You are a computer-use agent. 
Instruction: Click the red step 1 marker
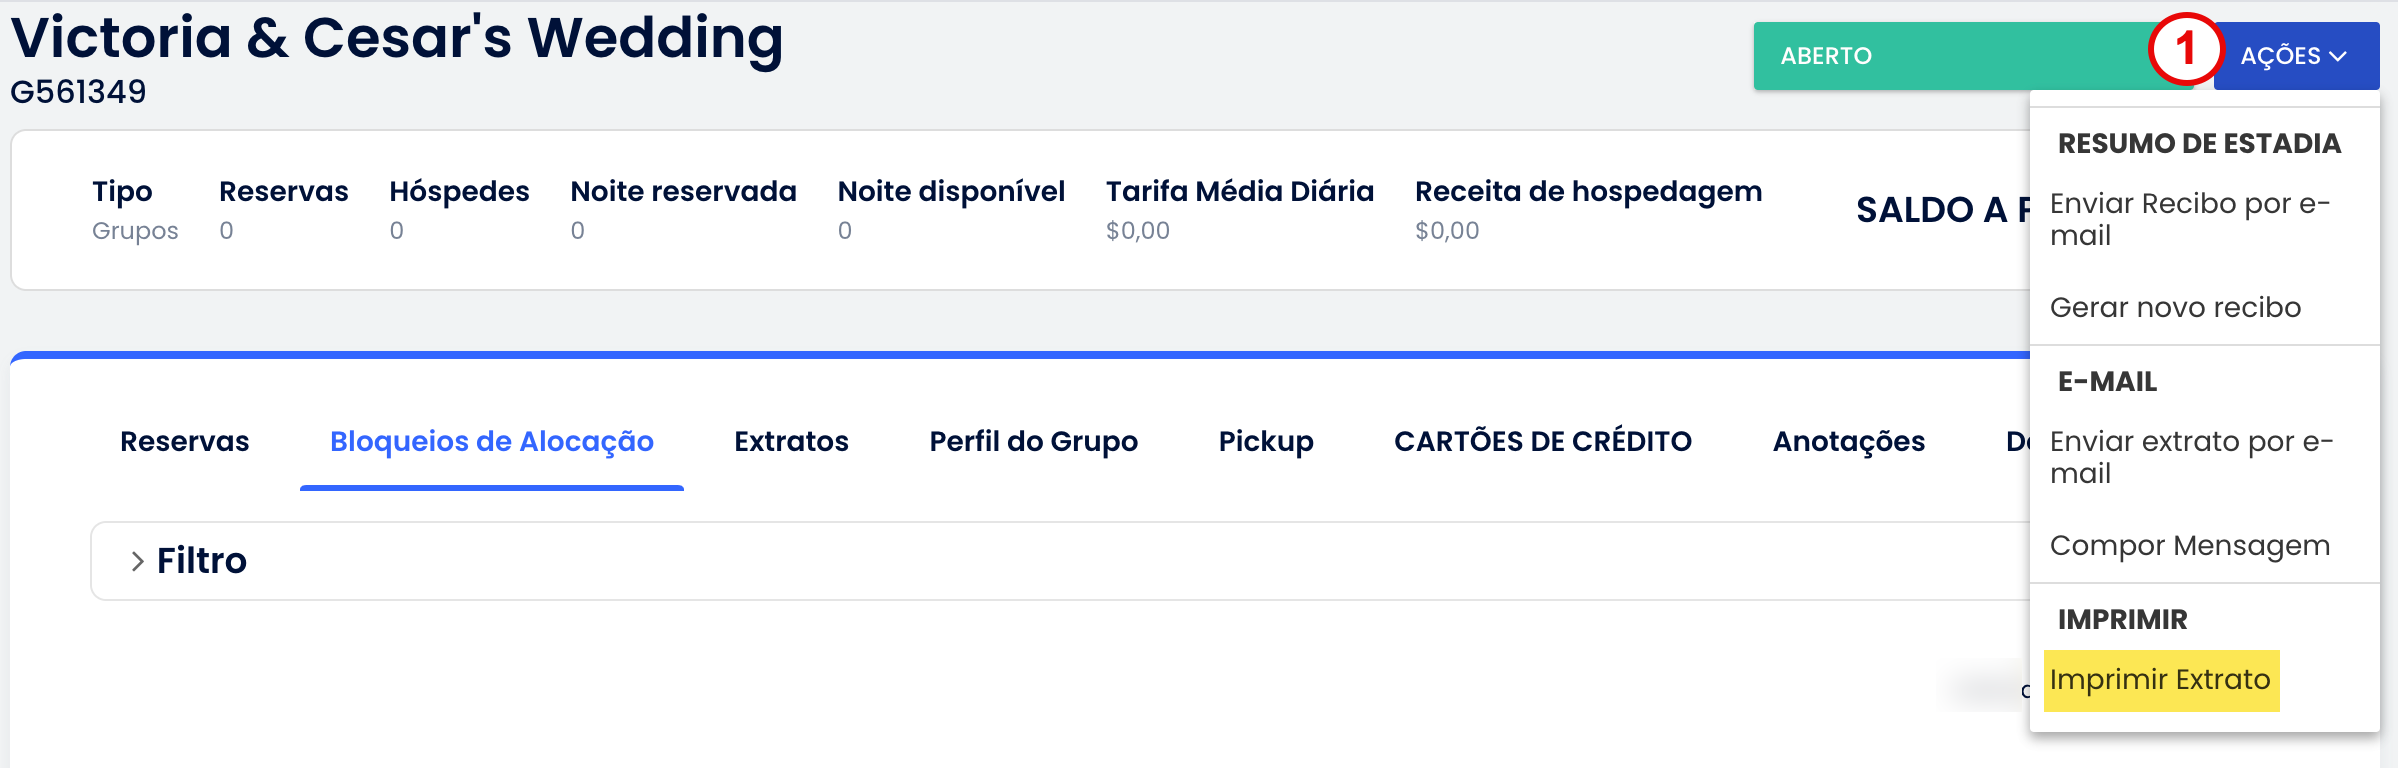(x=2185, y=49)
